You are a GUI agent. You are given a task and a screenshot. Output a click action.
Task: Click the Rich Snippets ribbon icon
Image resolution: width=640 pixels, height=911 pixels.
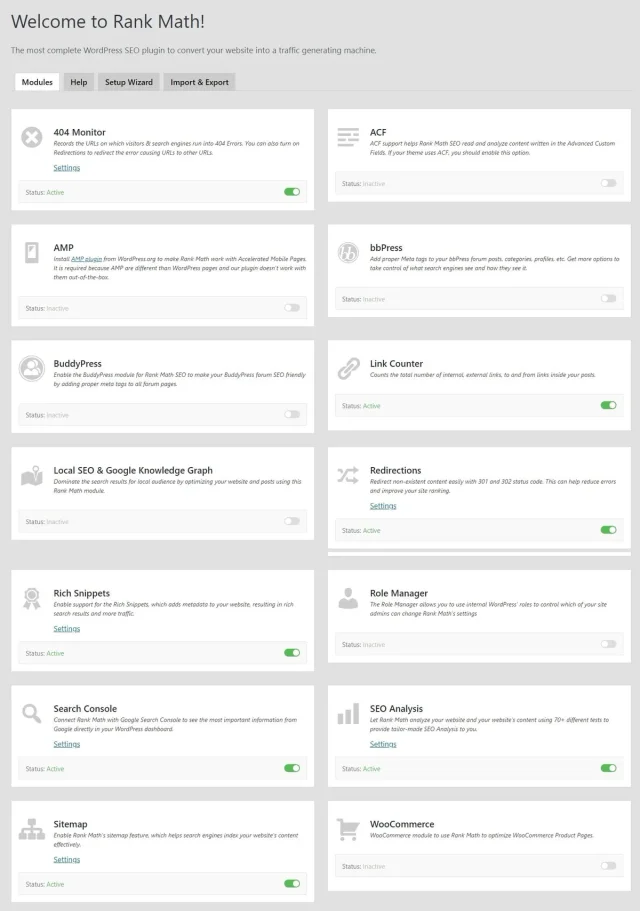[32, 598]
